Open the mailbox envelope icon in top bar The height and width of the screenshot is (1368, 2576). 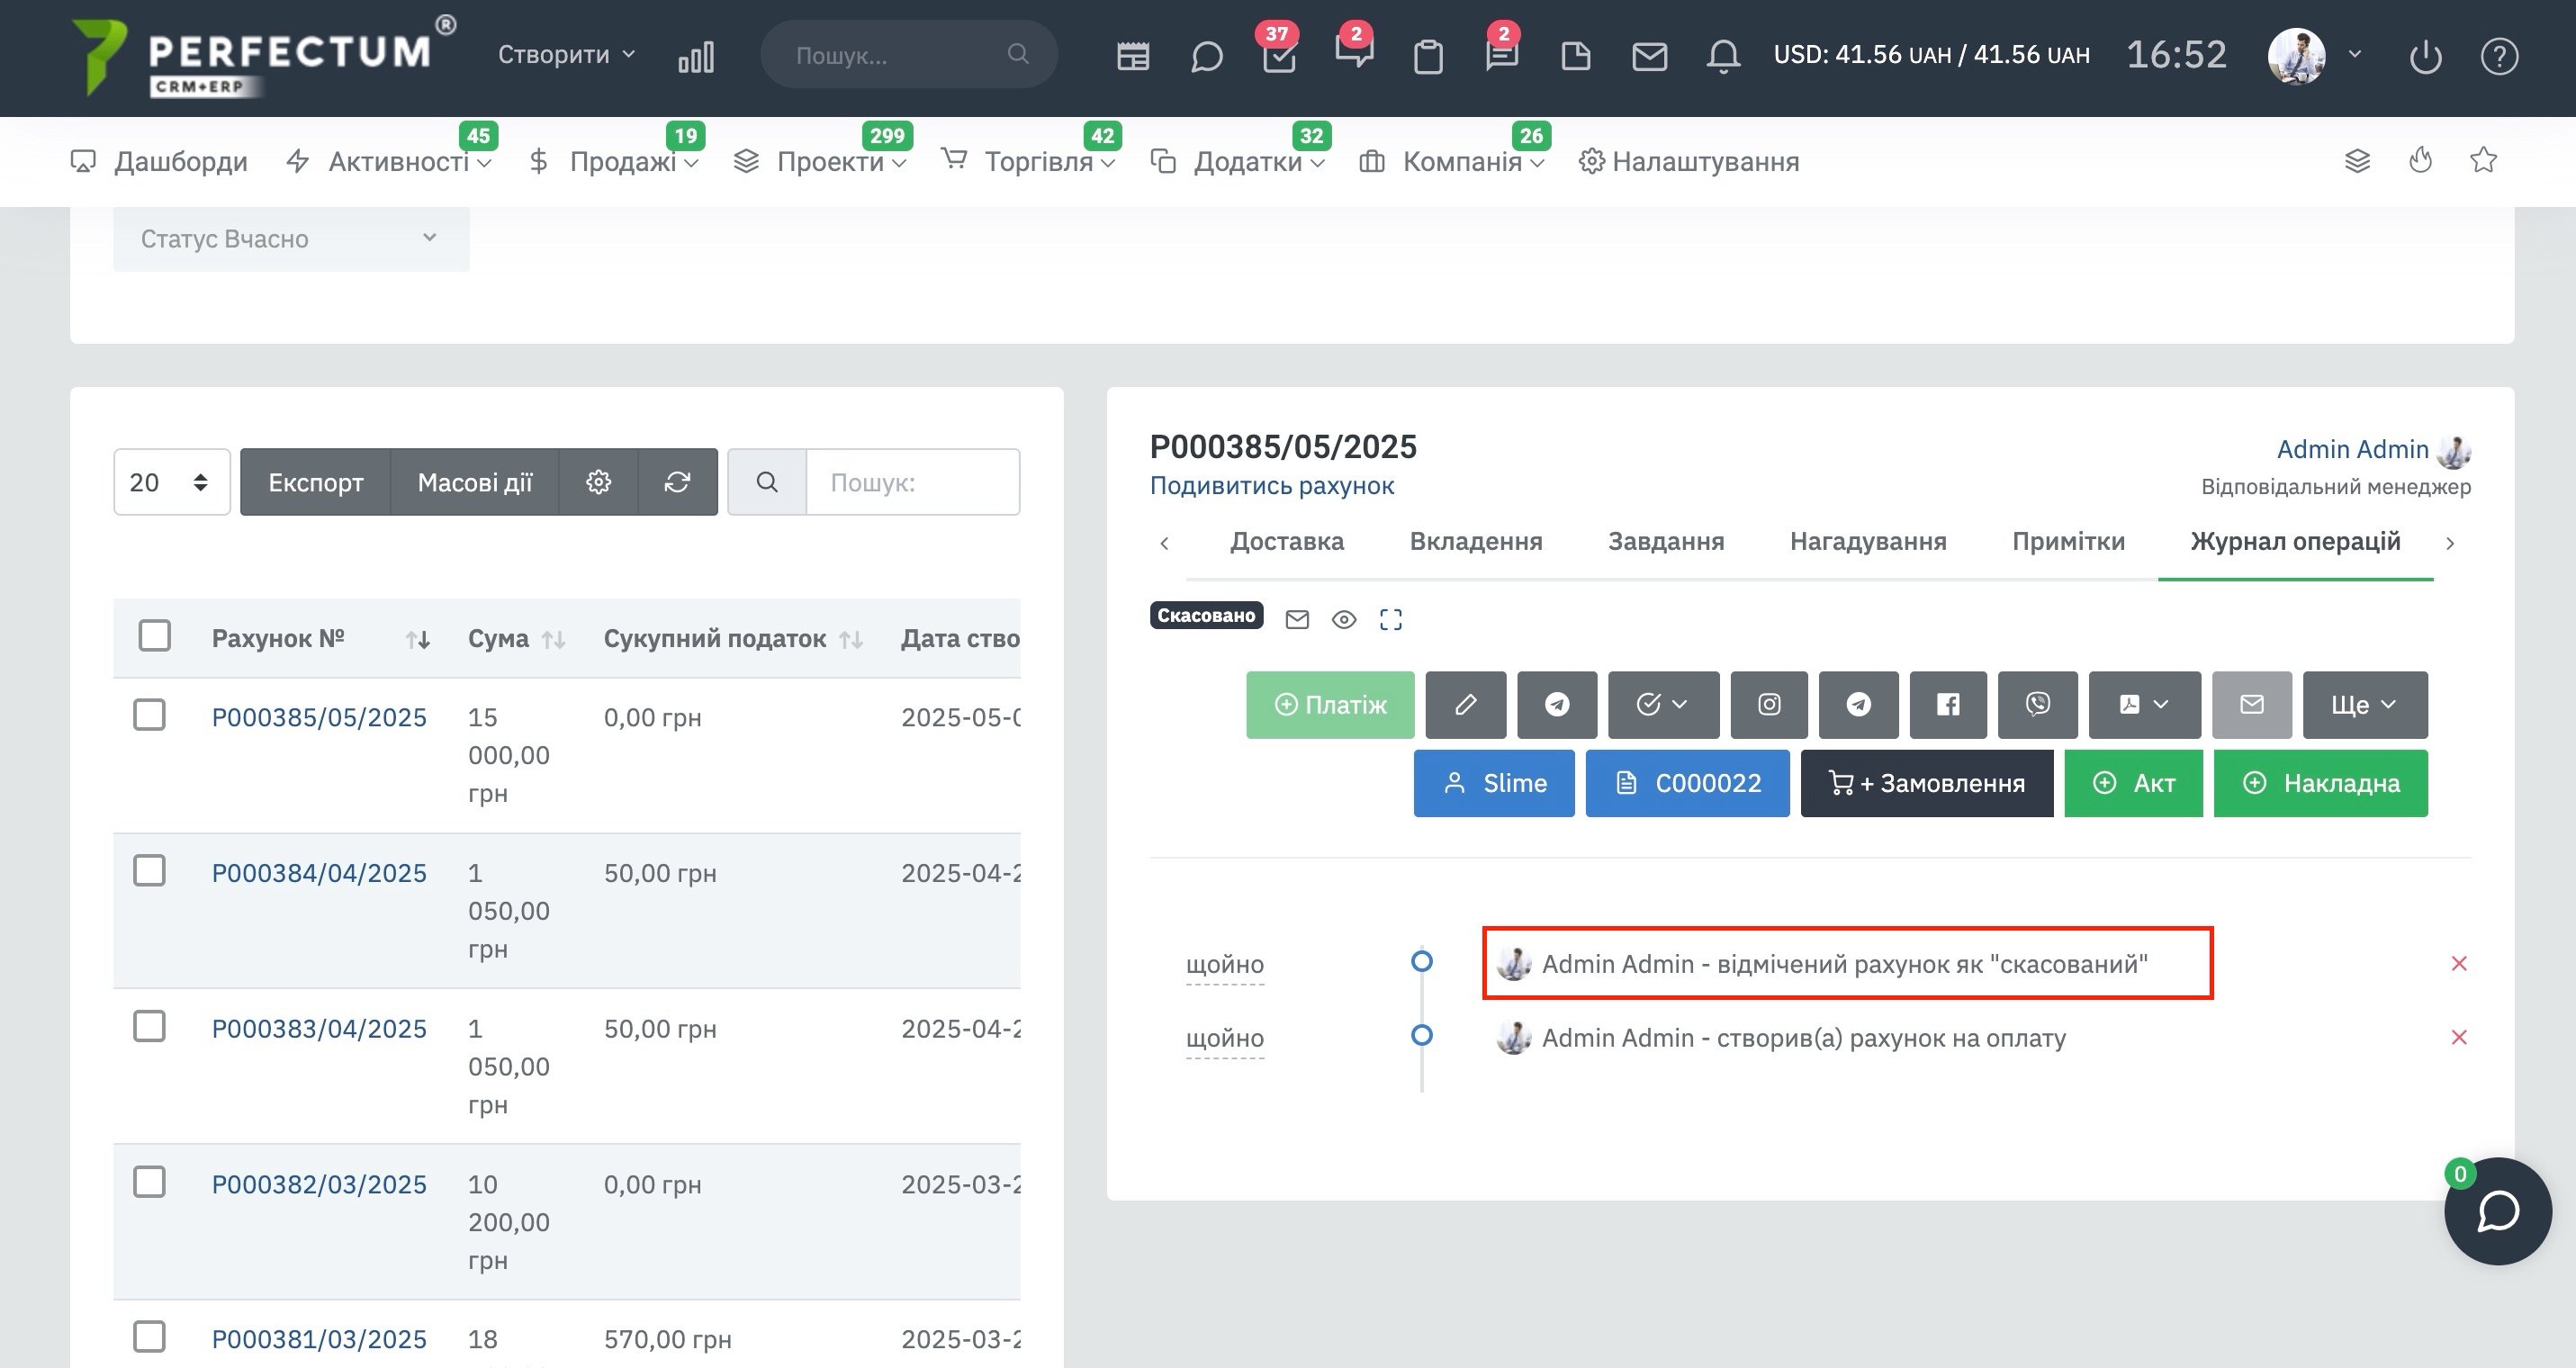1649,56
